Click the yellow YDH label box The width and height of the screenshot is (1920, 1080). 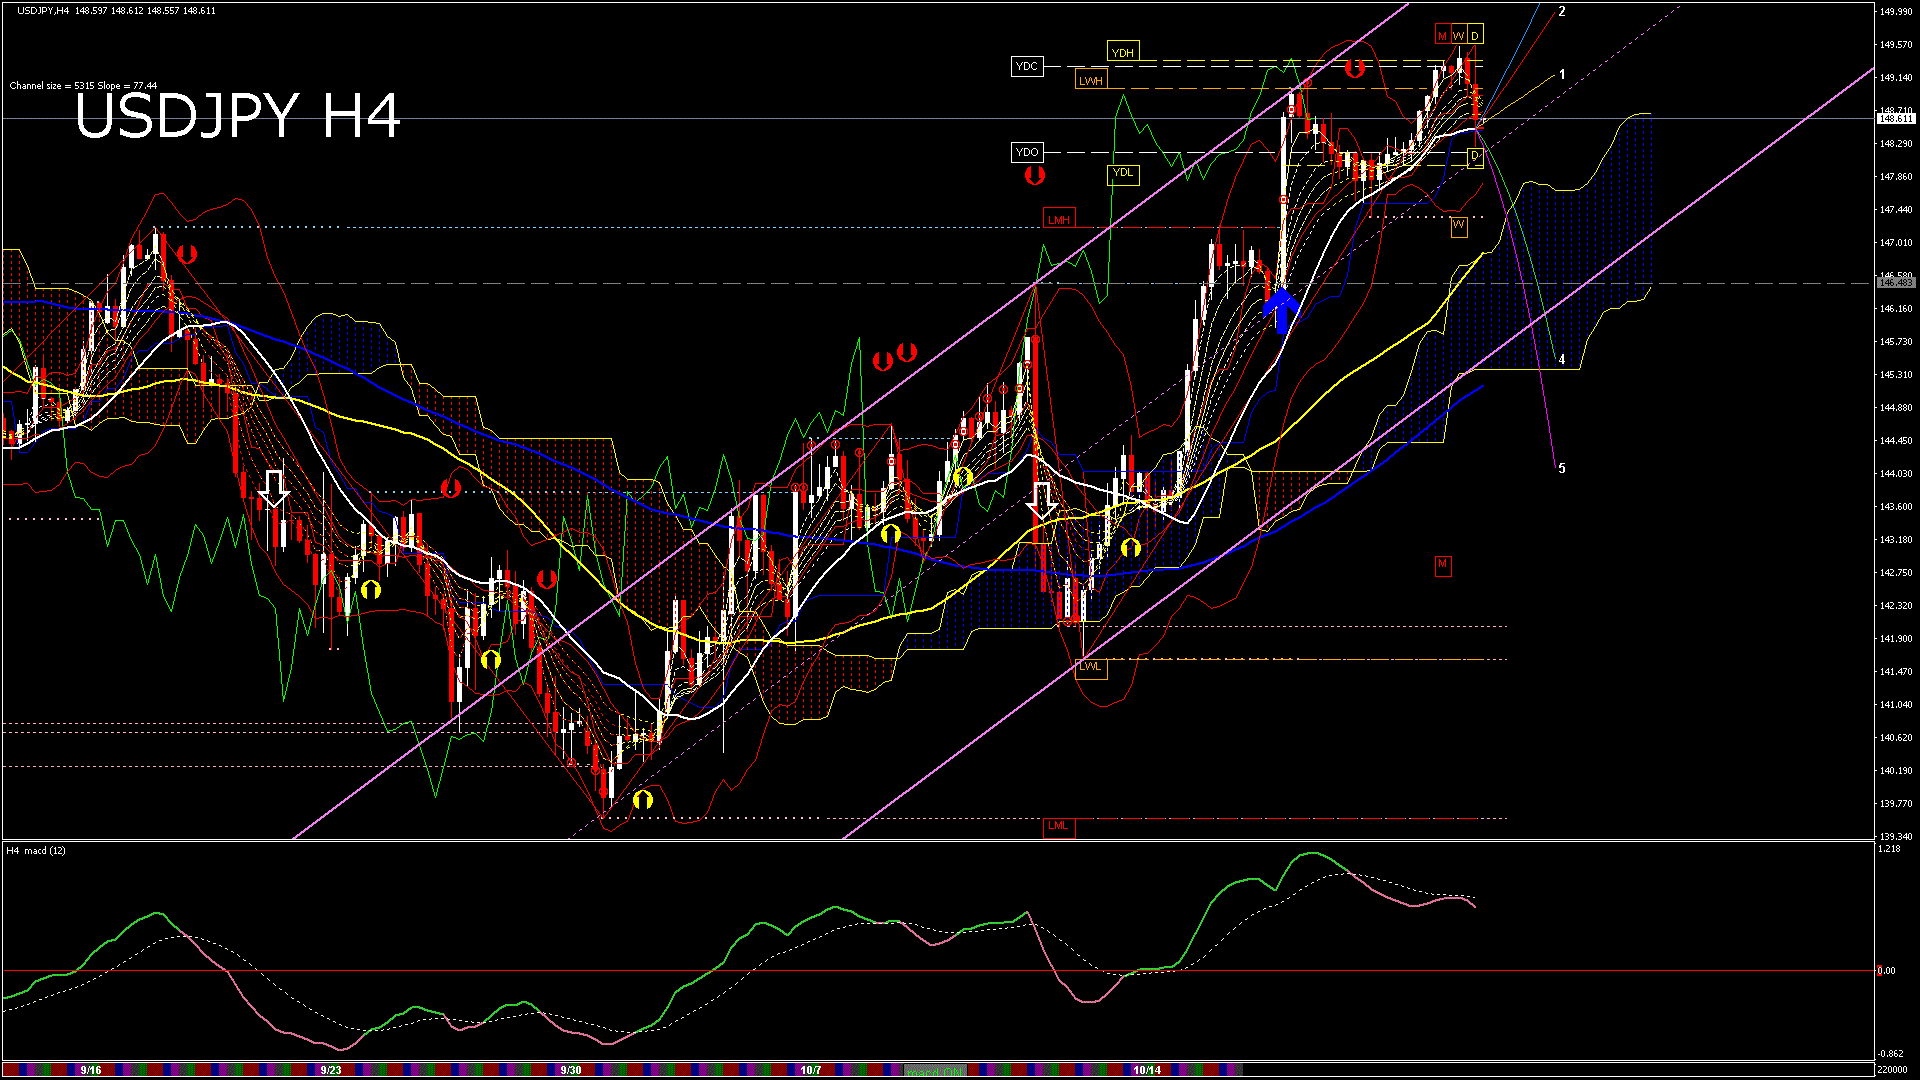1123,53
